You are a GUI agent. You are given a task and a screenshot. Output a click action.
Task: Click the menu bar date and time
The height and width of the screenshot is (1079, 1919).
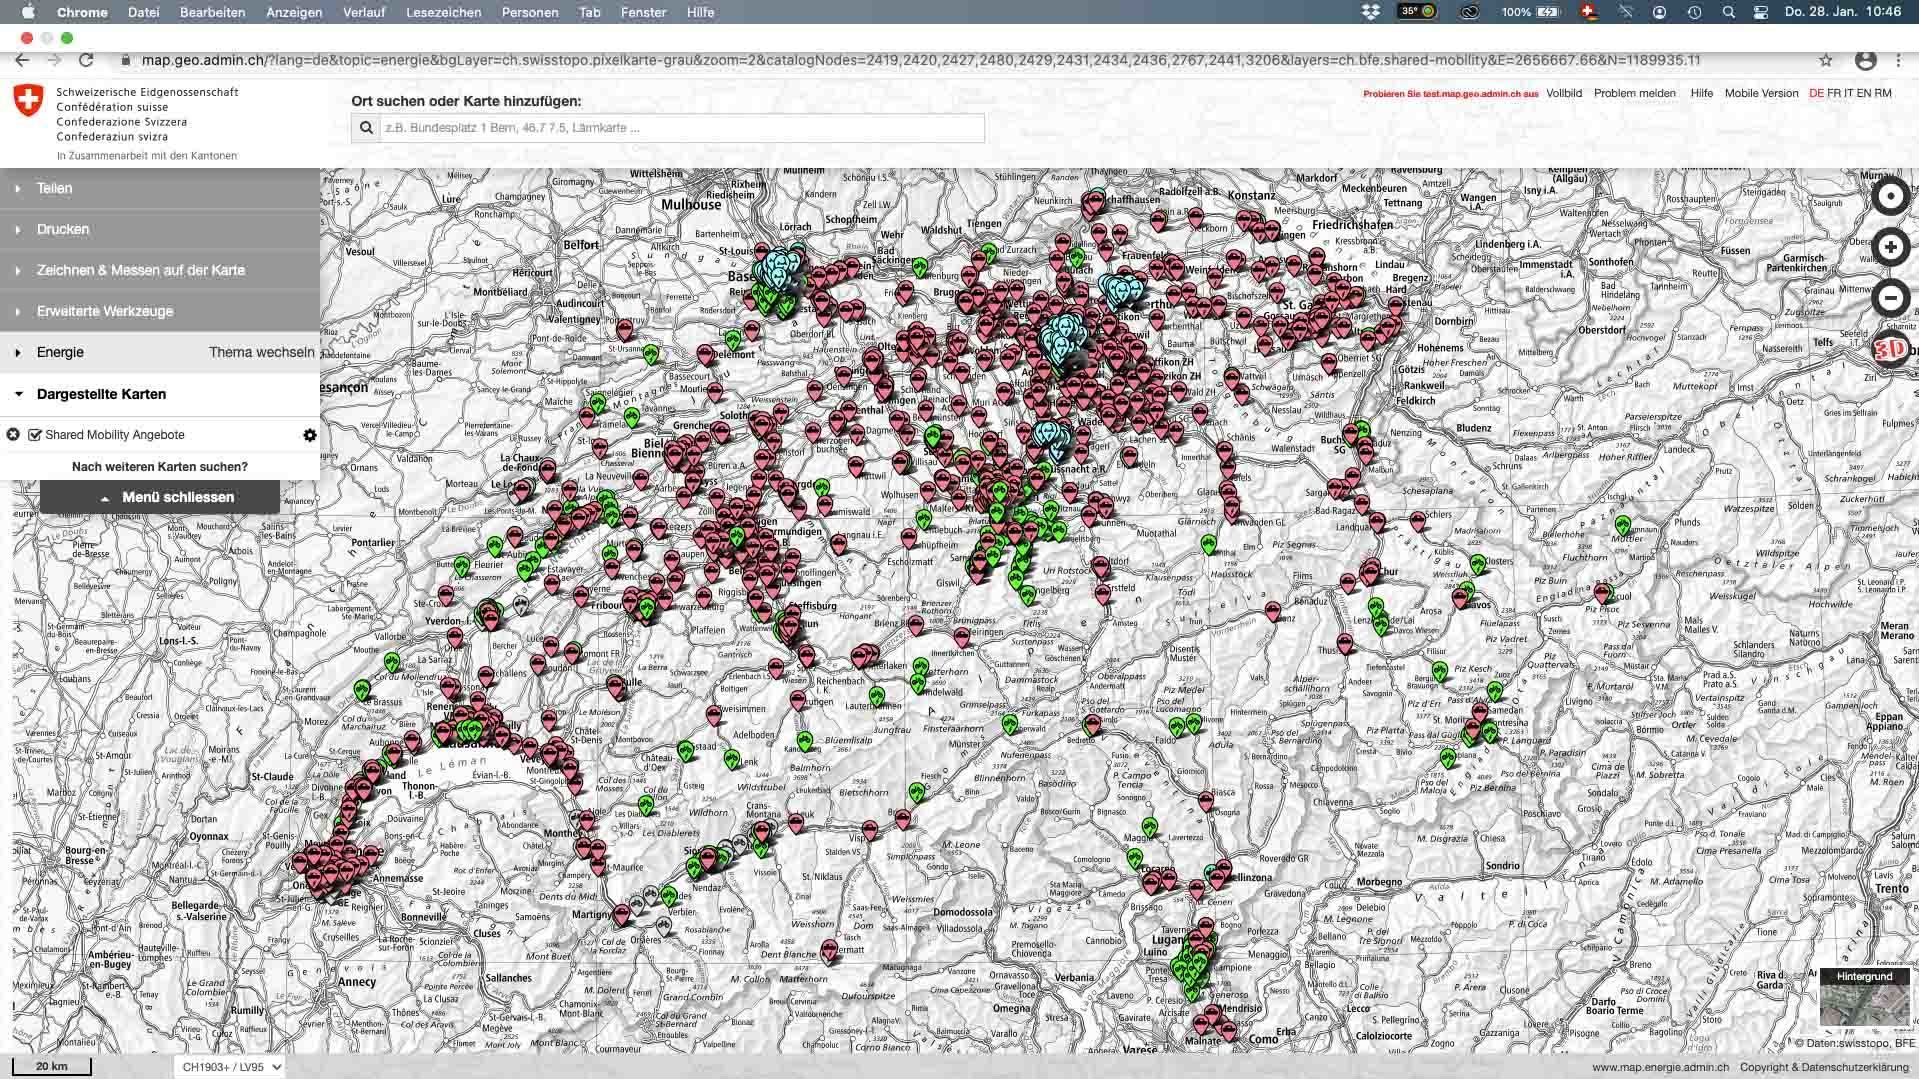1843,12
